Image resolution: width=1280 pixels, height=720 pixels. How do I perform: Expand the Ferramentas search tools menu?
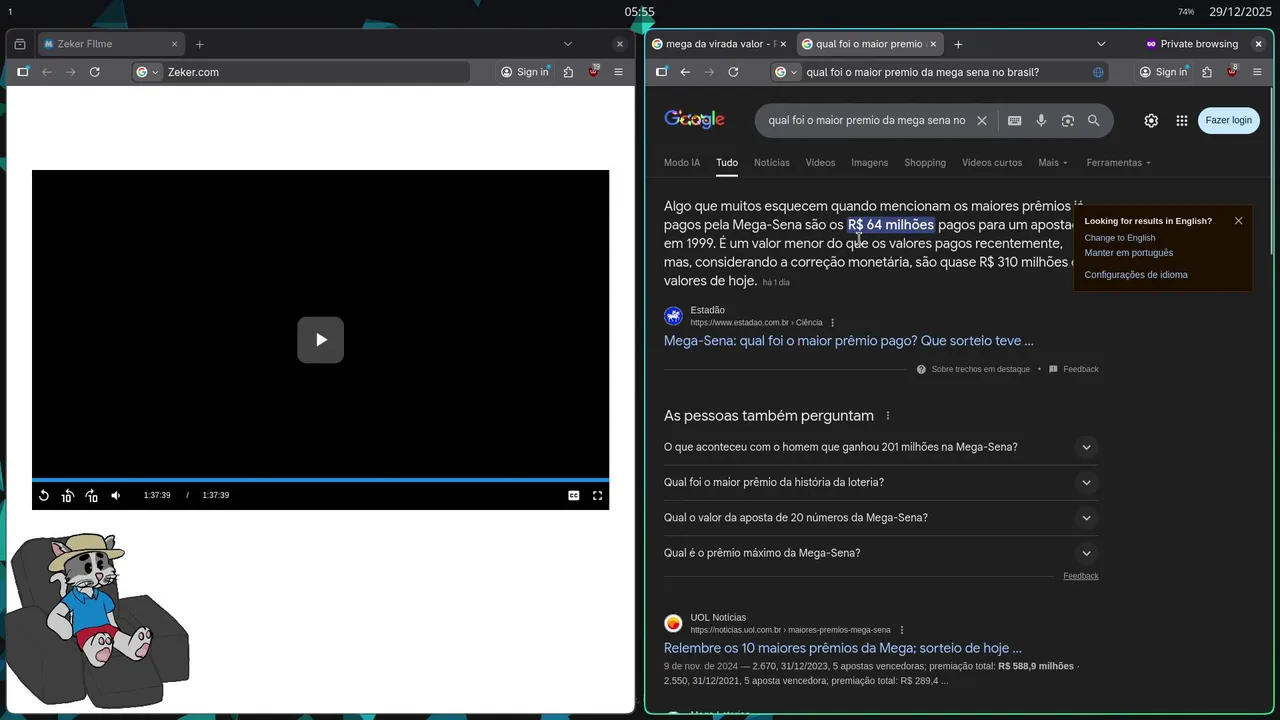(x=1118, y=162)
